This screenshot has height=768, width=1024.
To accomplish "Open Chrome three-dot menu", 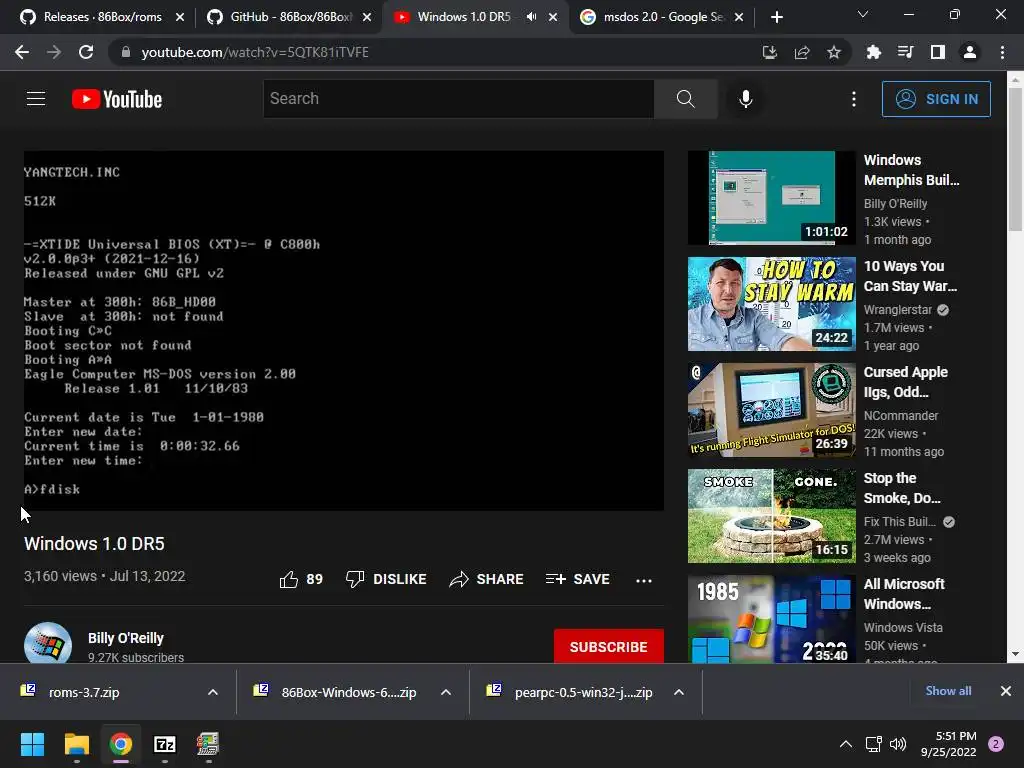I will pos(1002,52).
